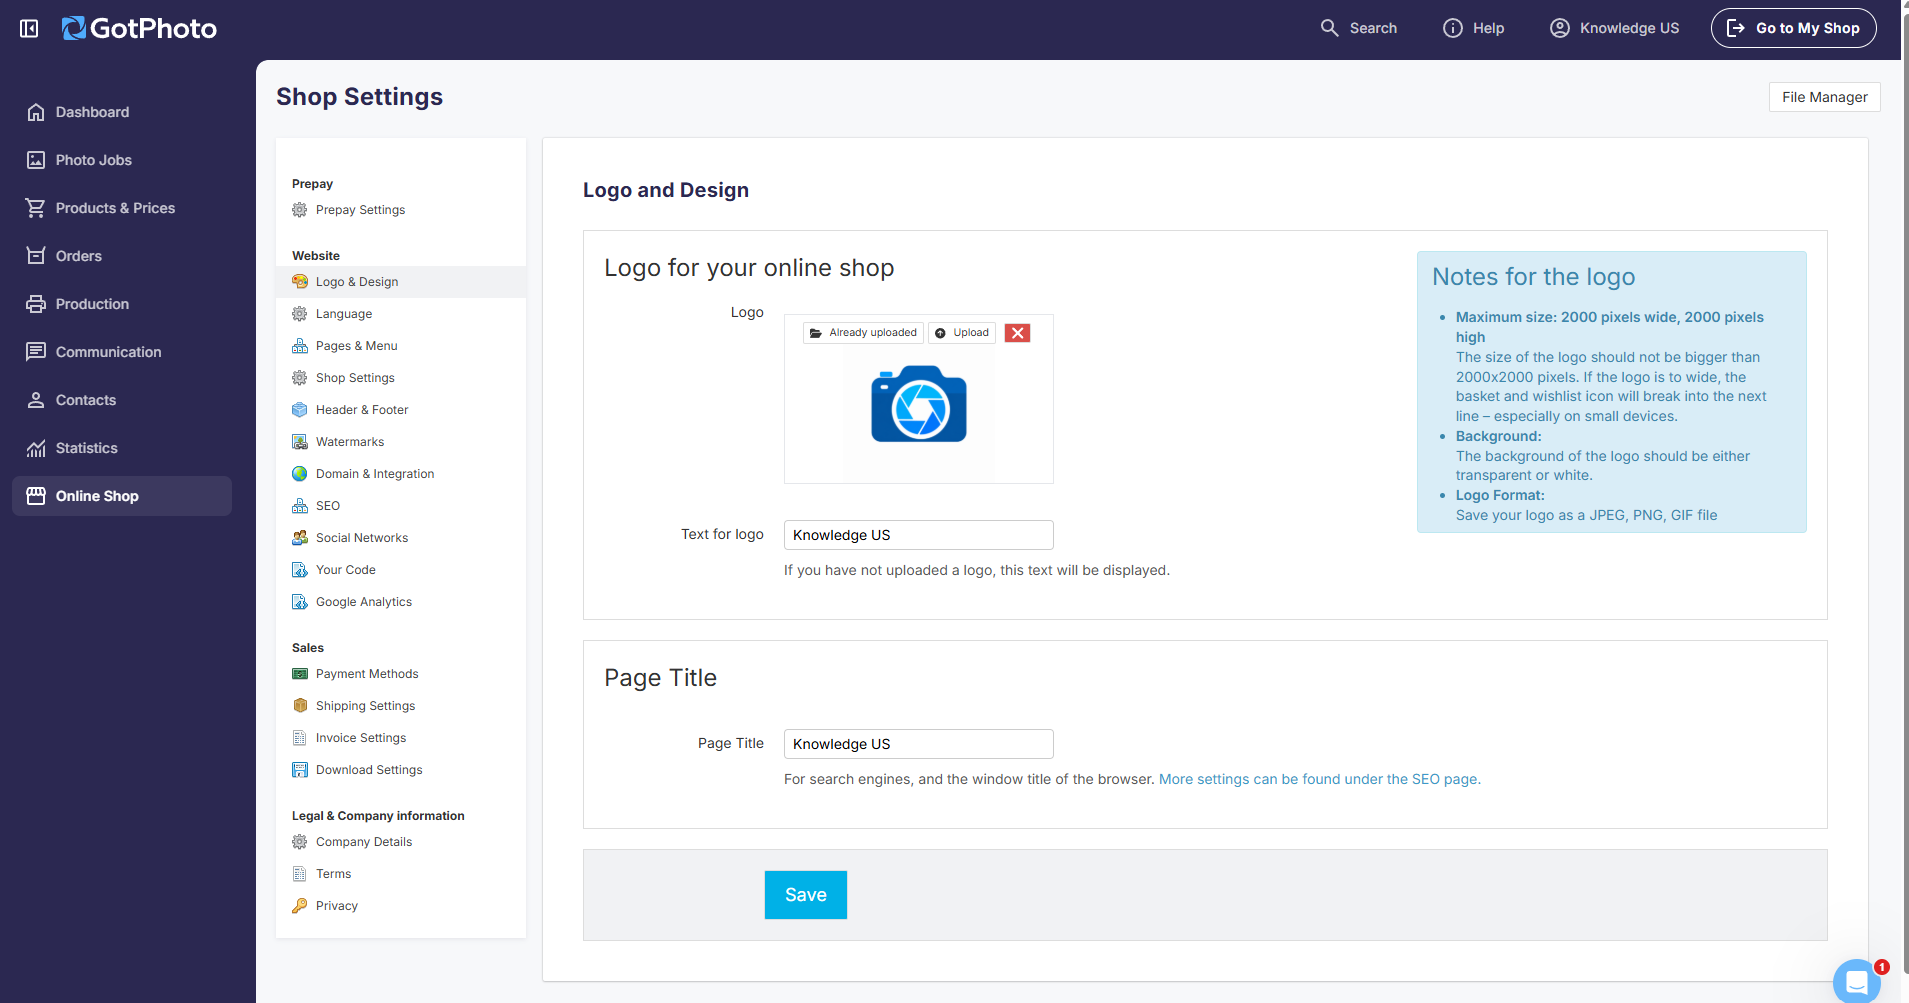
Task: Open Photo Jobs section
Action: (122, 160)
